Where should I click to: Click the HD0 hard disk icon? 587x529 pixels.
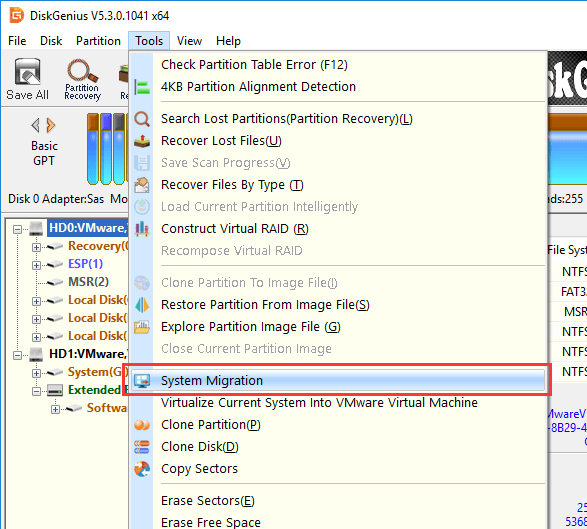[36, 228]
